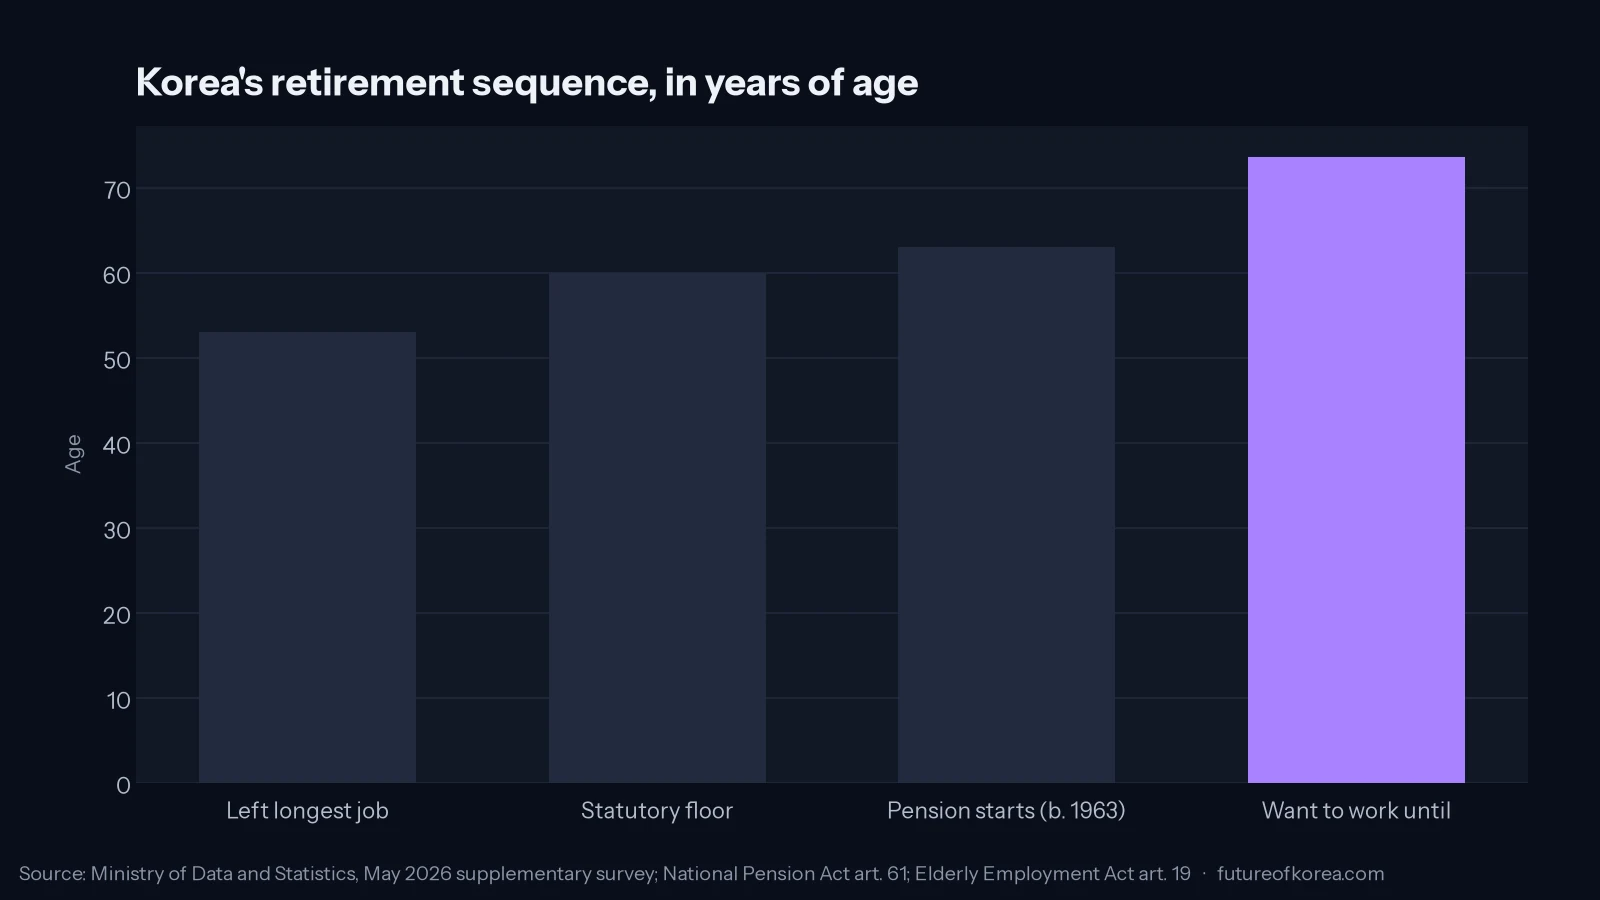The height and width of the screenshot is (900, 1600).
Task: Click the 30 tick on y-axis
Action: 117,530
